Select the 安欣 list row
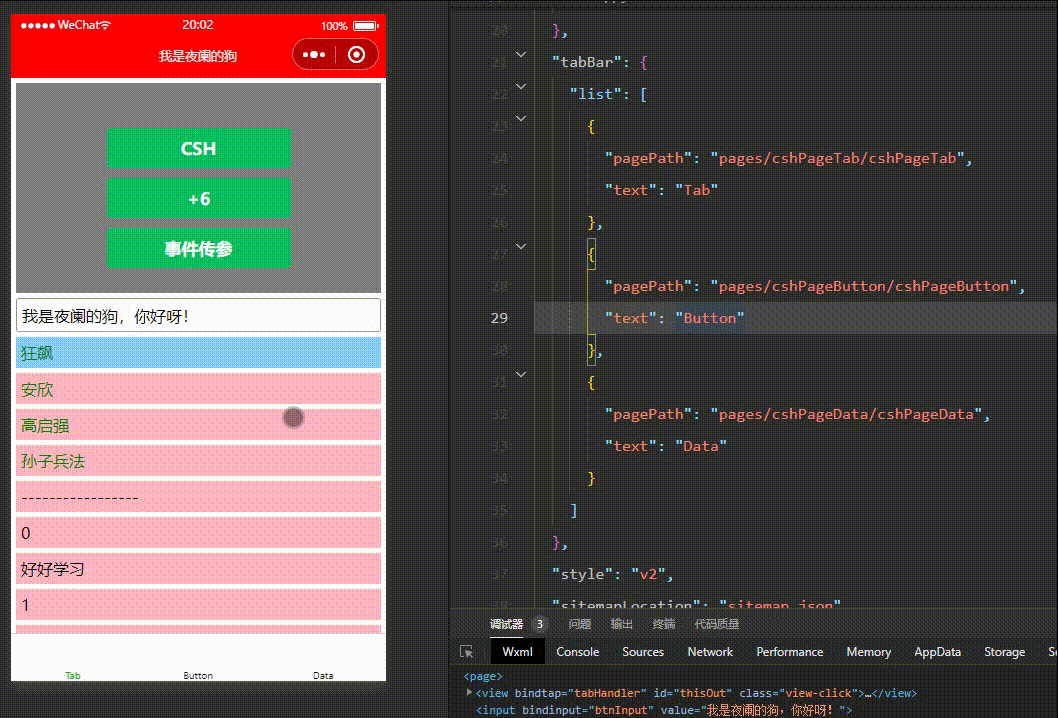This screenshot has width=1058, height=718. click(x=198, y=389)
